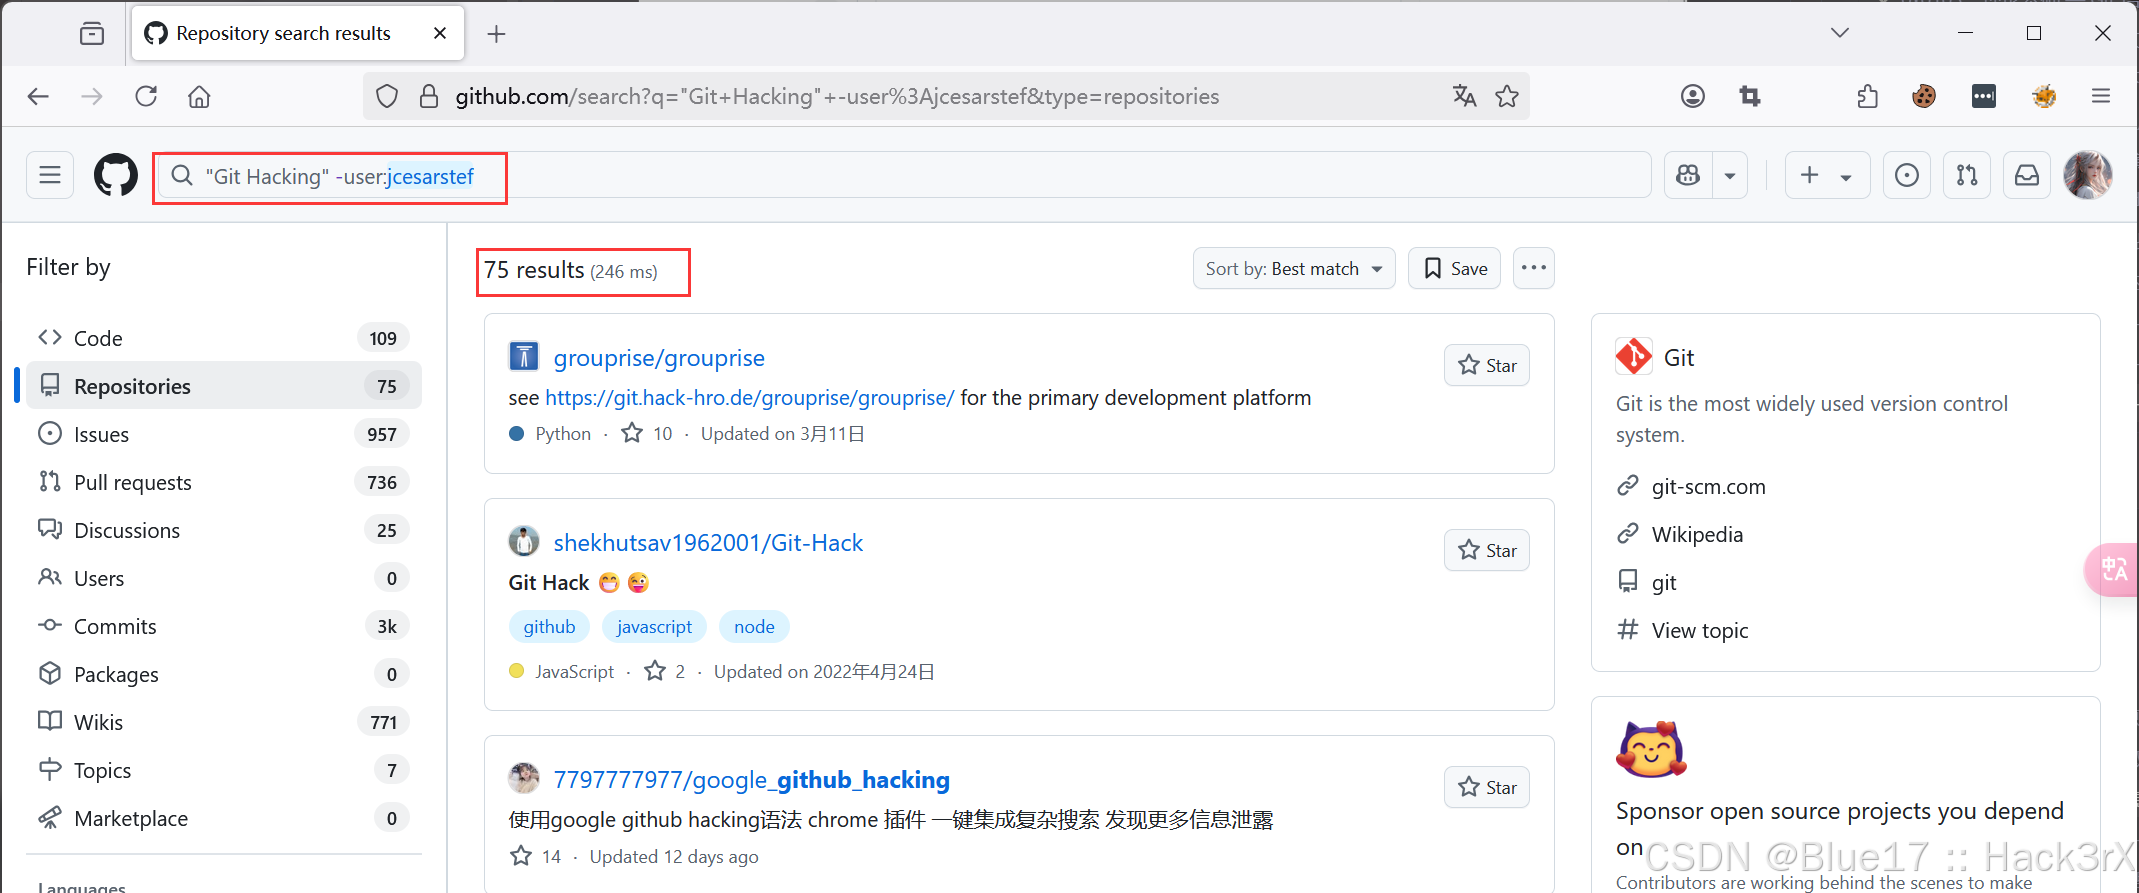This screenshot has width=2139, height=893.
Task: Filter by Packages results
Action: [x=224, y=674]
